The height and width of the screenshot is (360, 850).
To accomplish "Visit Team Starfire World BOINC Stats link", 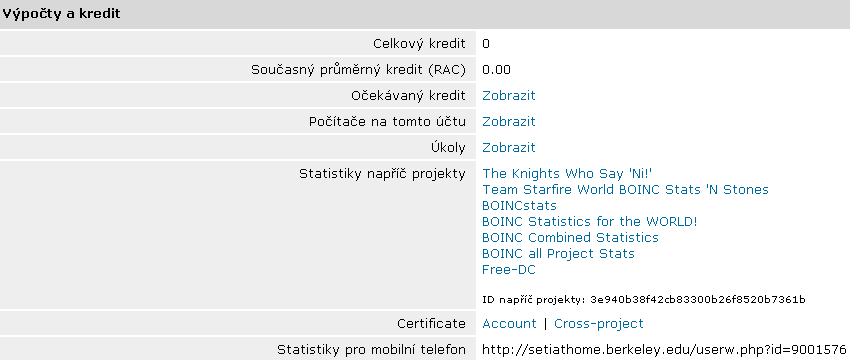I will 625,190.
